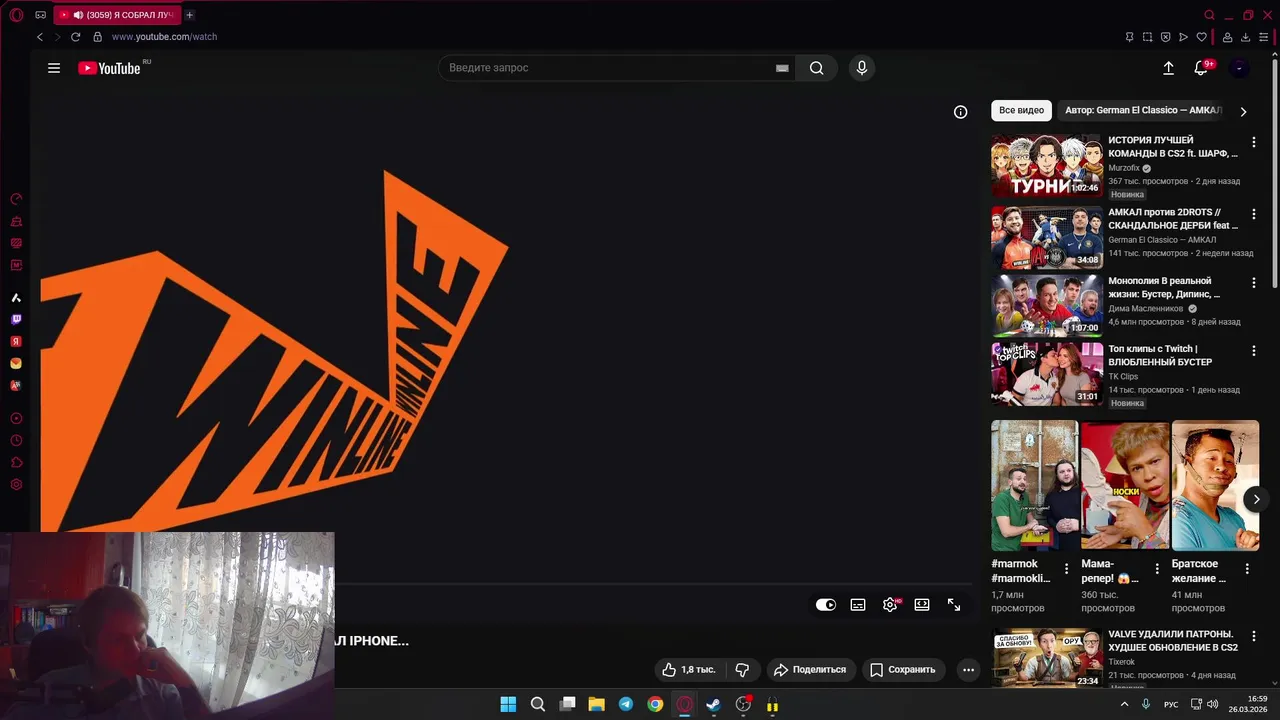Toggle subtitles in the video player
This screenshot has width=1280, height=720.
click(858, 605)
